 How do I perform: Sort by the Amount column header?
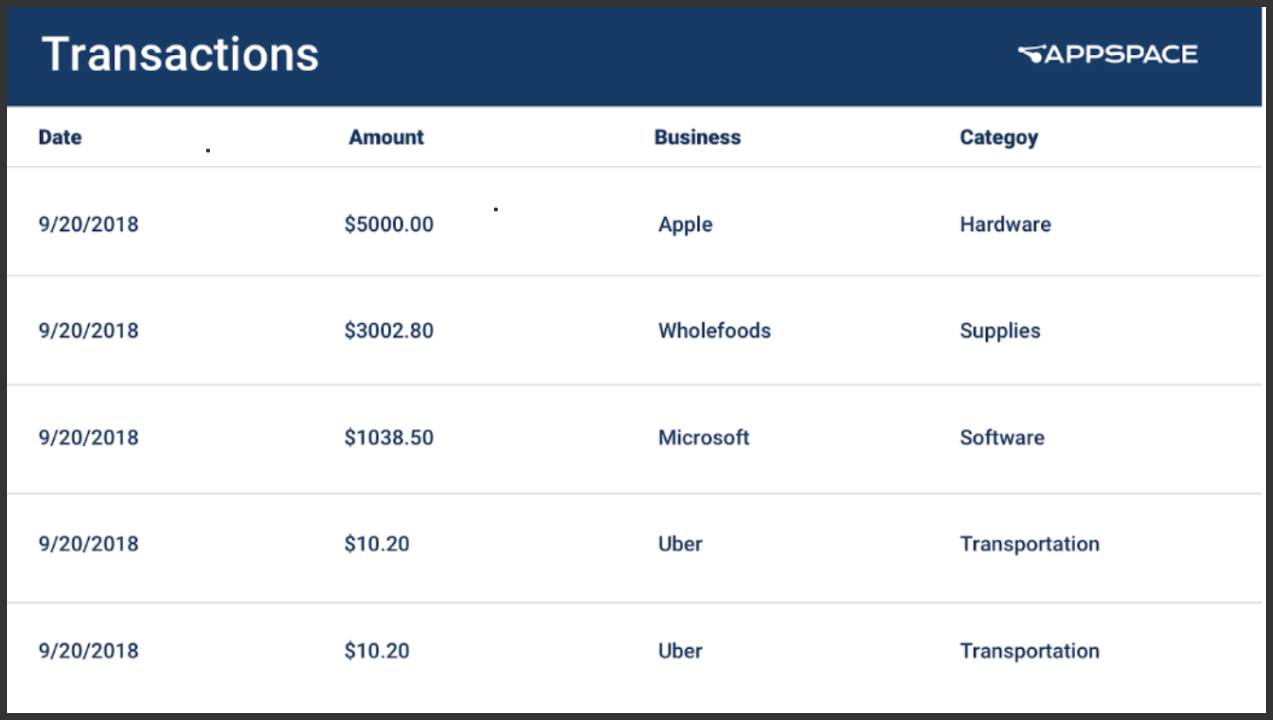click(386, 137)
